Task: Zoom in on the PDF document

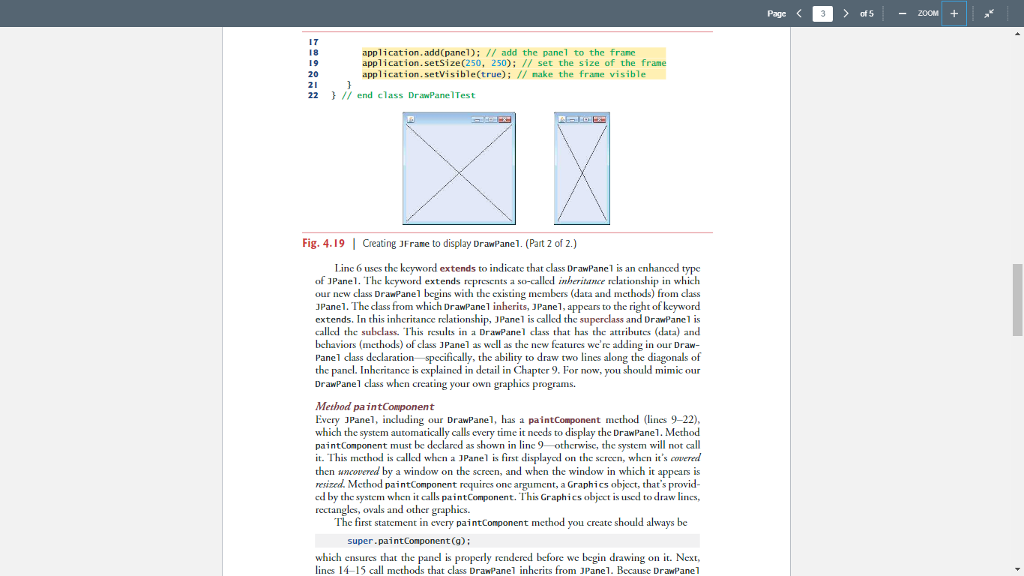Action: pyautogui.click(x=953, y=14)
